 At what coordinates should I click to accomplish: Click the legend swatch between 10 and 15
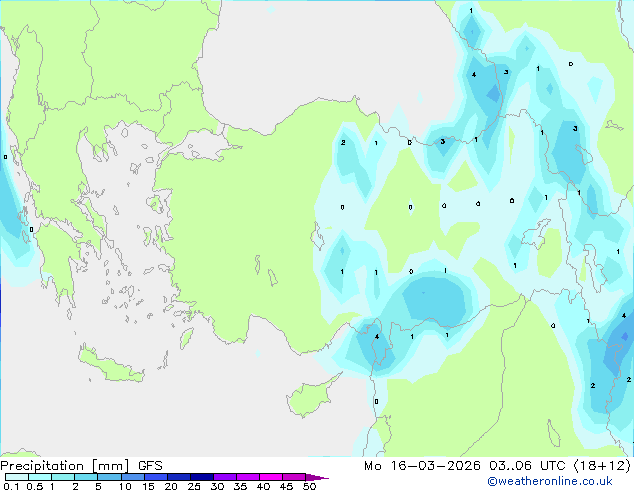point(132,477)
